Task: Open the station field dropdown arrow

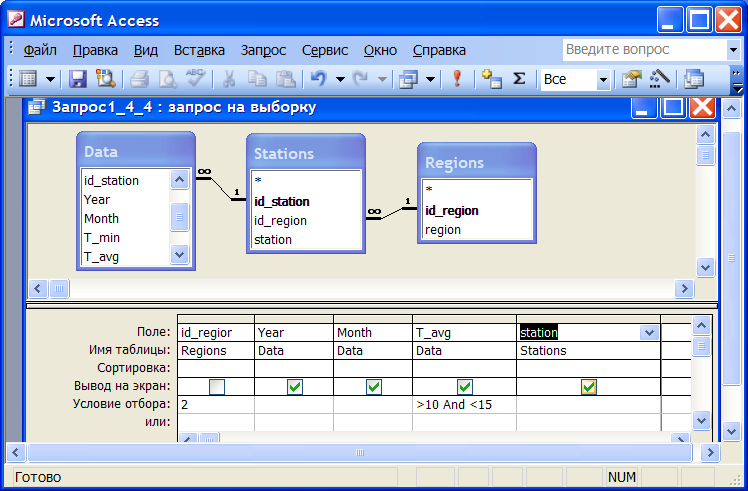Action: tap(649, 333)
